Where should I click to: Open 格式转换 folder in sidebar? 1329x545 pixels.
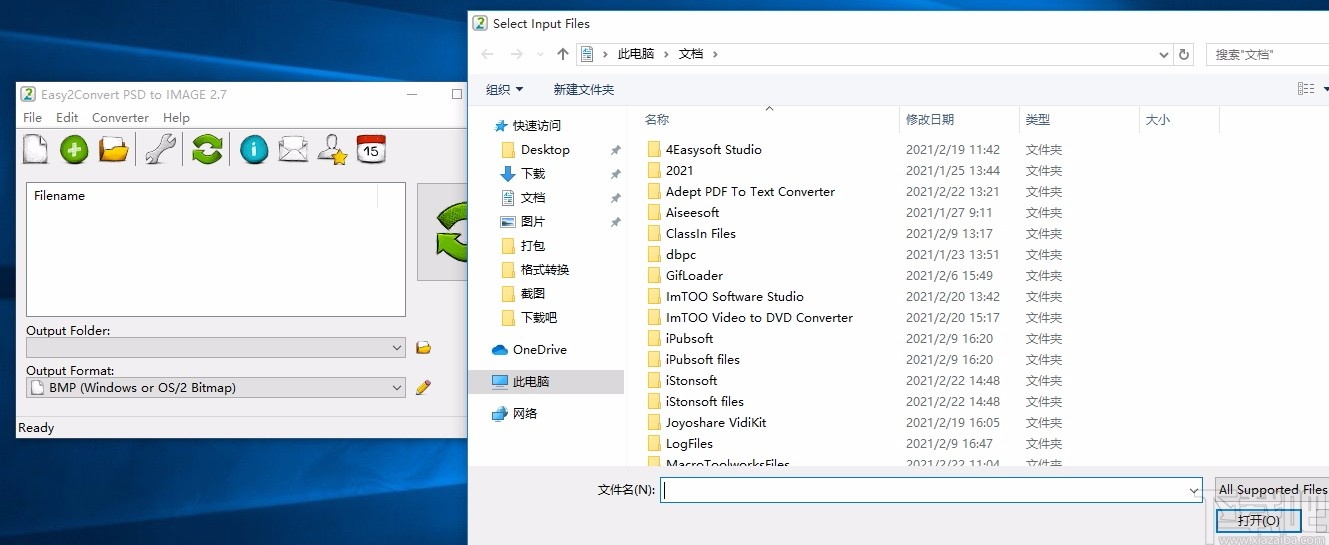[x=545, y=270]
